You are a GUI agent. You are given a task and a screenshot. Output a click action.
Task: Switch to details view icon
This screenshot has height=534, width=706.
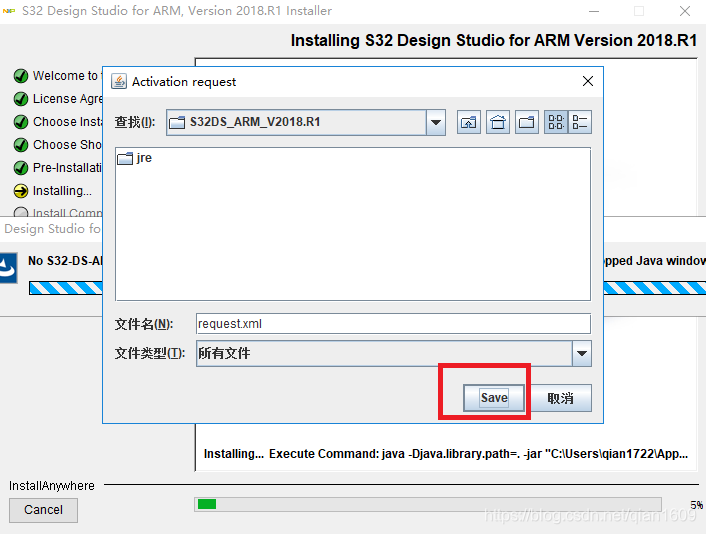(580, 123)
